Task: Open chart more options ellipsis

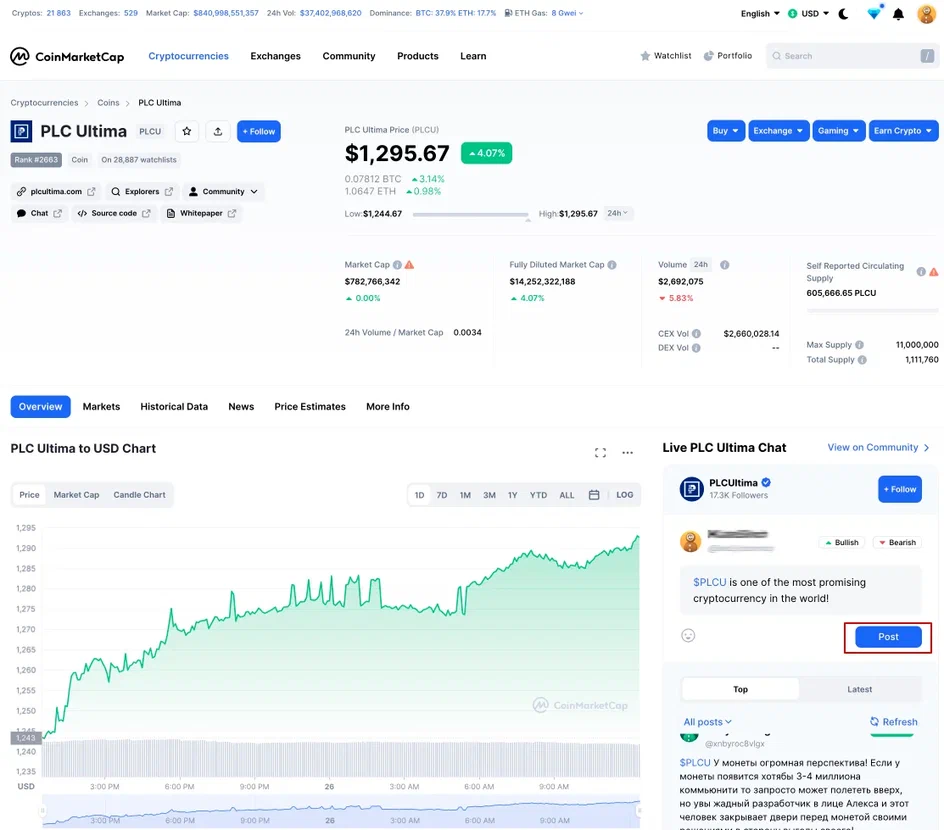Action: click(x=627, y=453)
